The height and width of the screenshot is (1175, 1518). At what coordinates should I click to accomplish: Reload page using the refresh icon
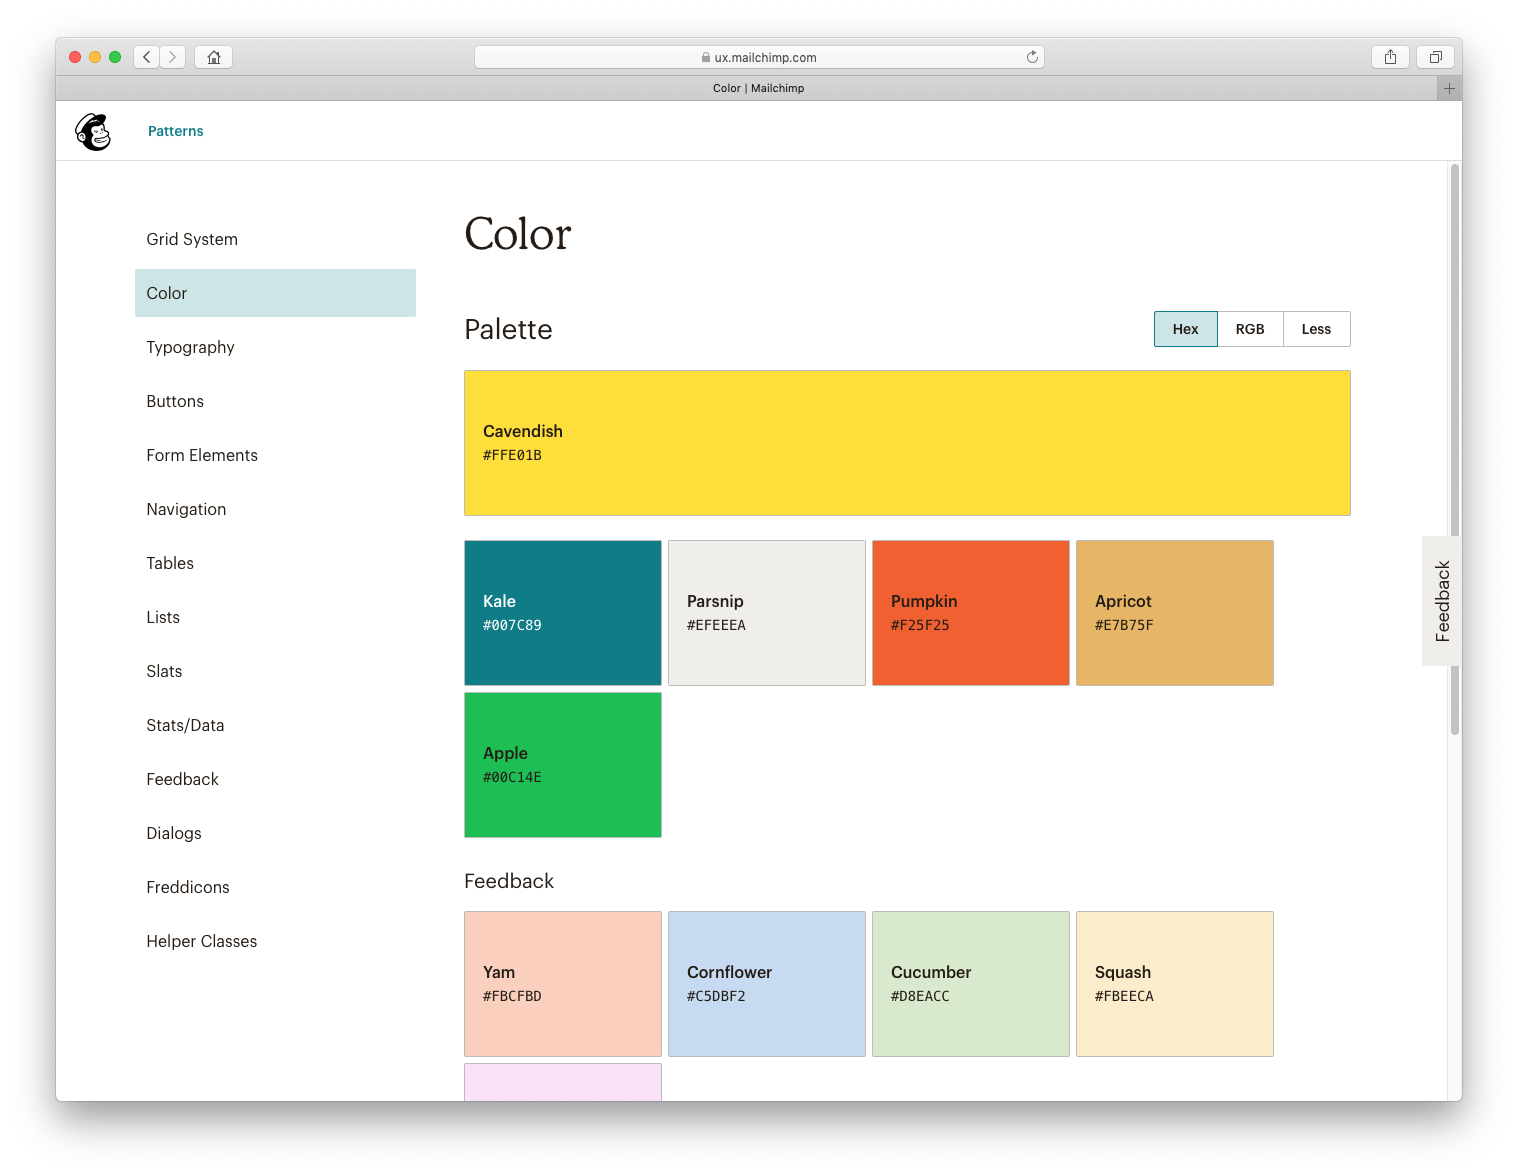point(1032,57)
